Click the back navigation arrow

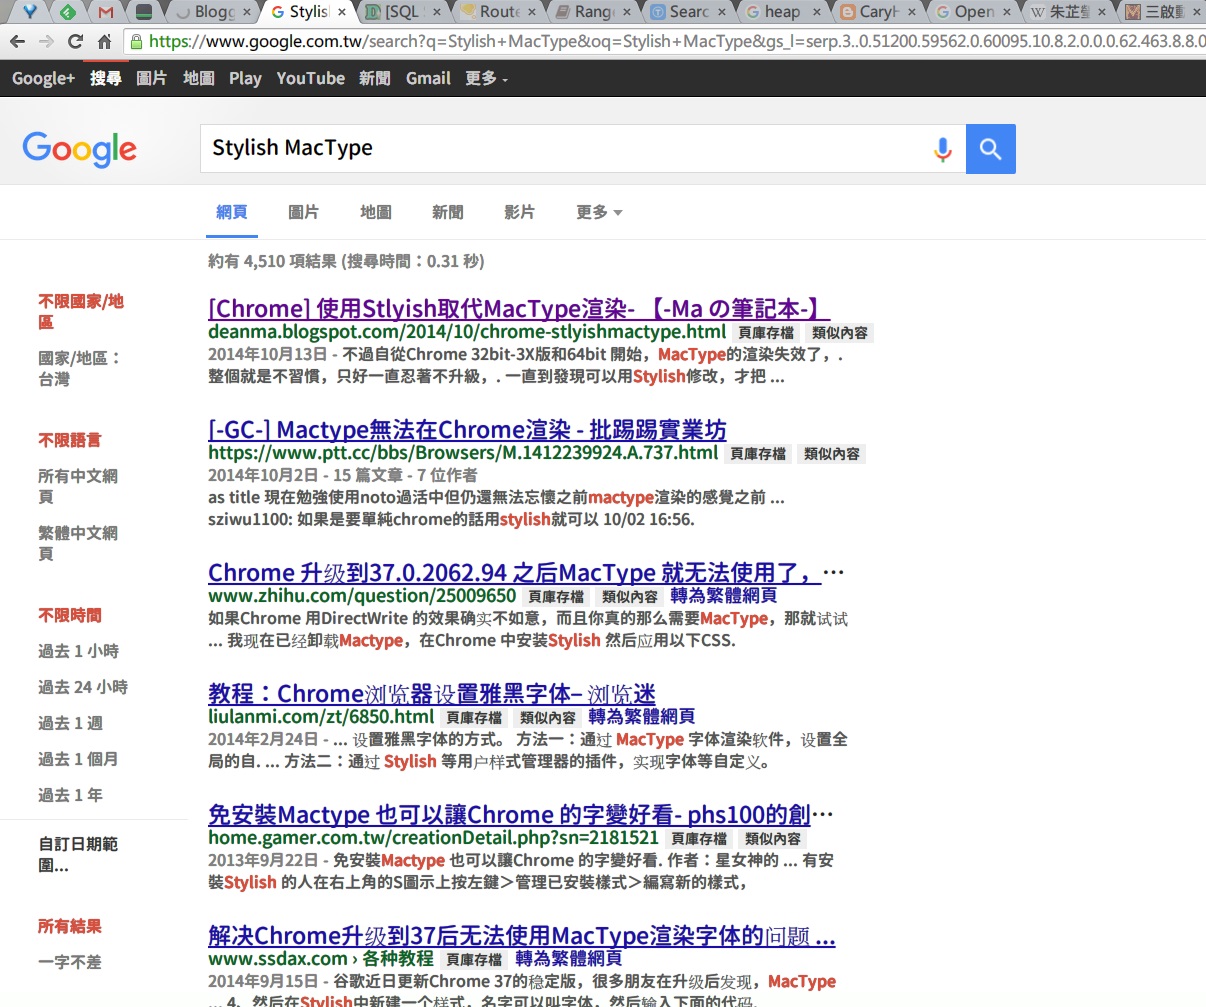pos(18,41)
